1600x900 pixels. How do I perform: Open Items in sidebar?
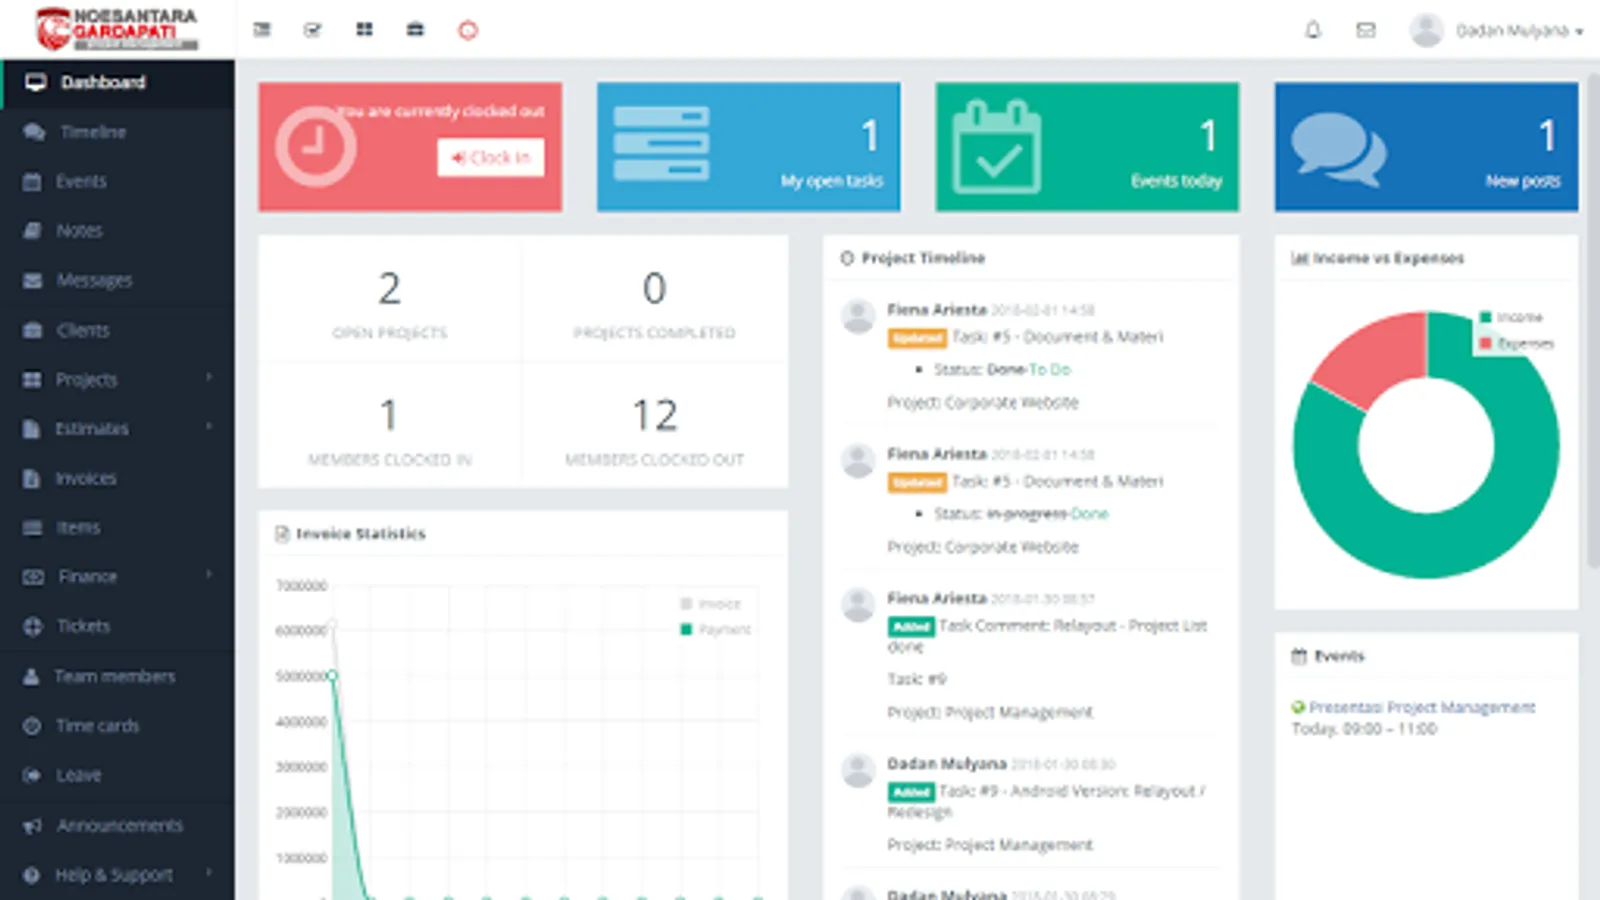pos(118,527)
